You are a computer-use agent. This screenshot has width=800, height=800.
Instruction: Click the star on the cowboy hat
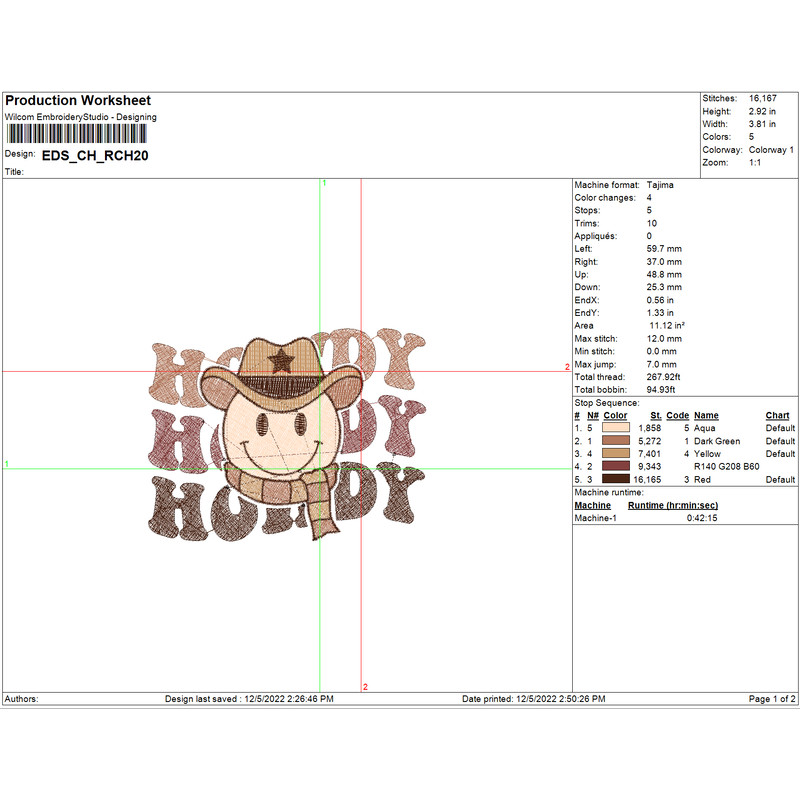pyautogui.click(x=281, y=357)
